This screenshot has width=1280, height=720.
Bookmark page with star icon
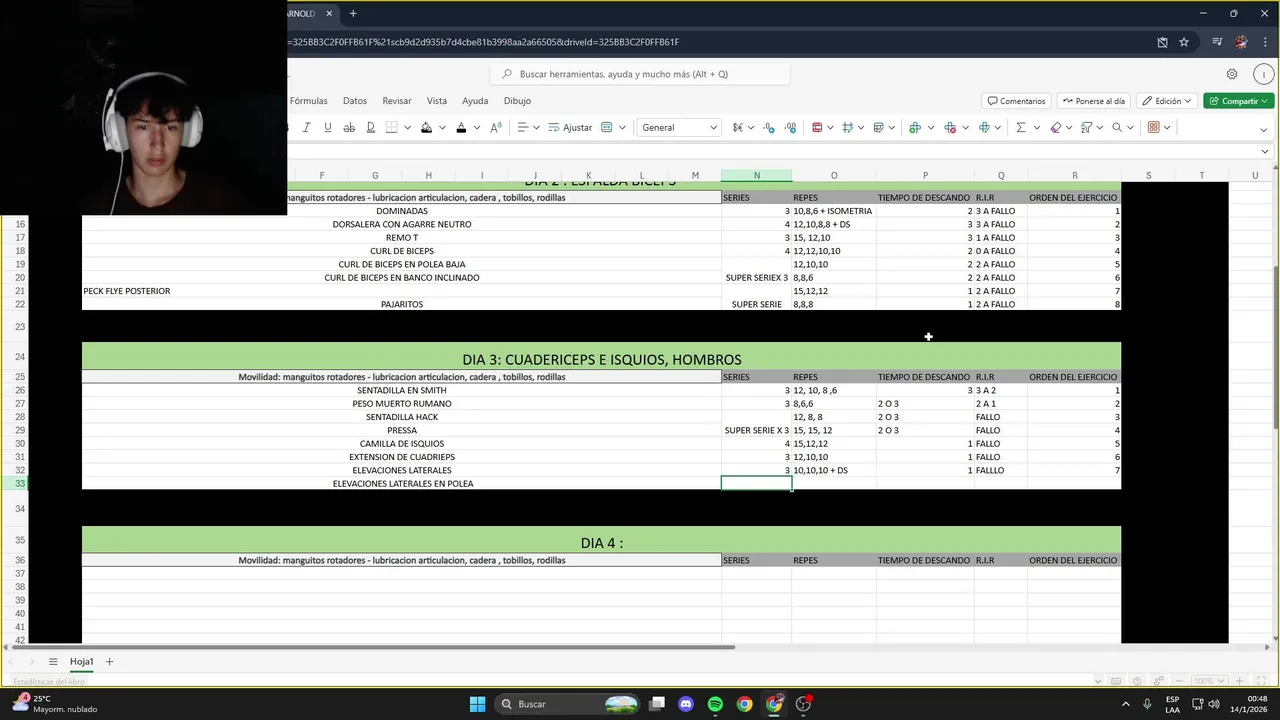pos(1184,42)
